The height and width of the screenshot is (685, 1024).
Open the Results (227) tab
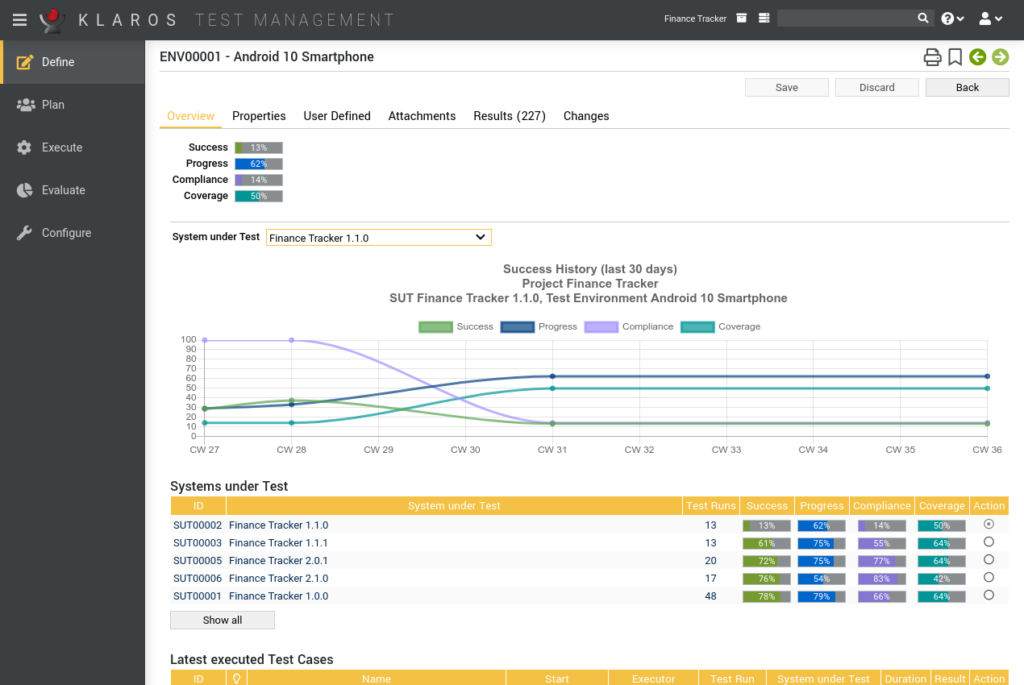click(x=509, y=116)
